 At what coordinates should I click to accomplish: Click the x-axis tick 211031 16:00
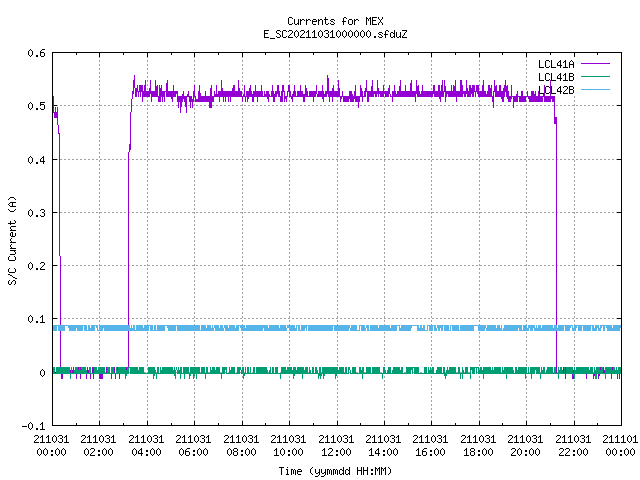[x=431, y=446]
